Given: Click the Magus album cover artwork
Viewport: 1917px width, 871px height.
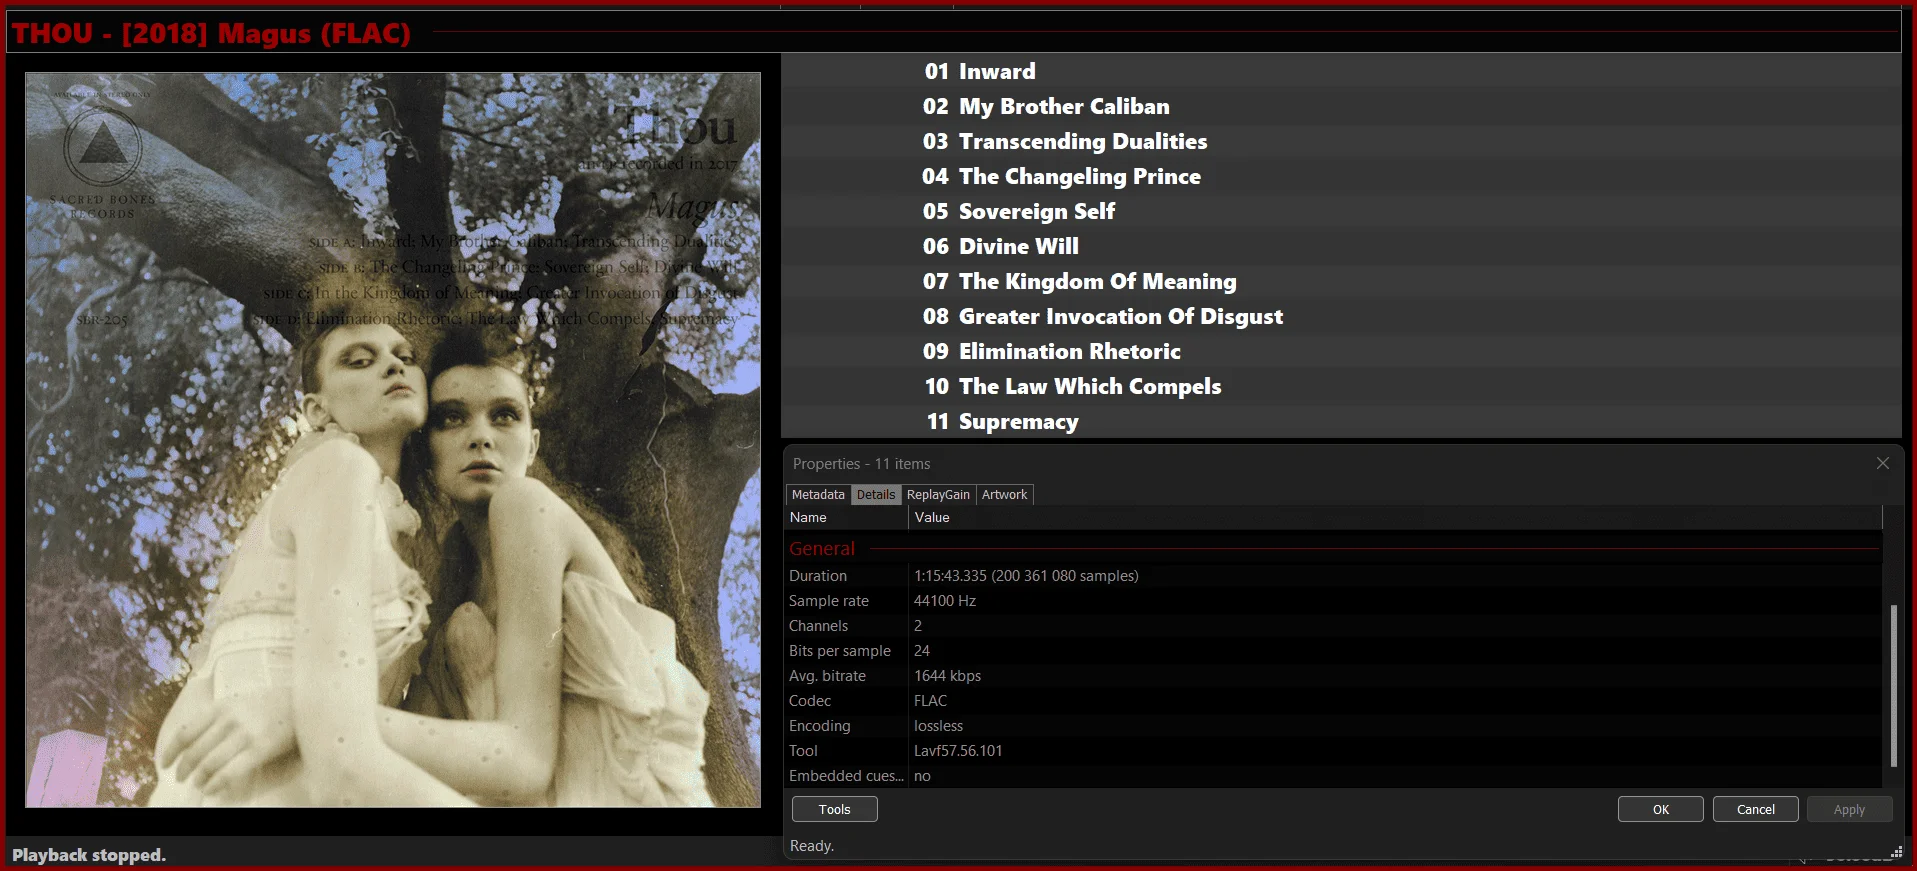Looking at the screenshot, I should click(x=393, y=440).
